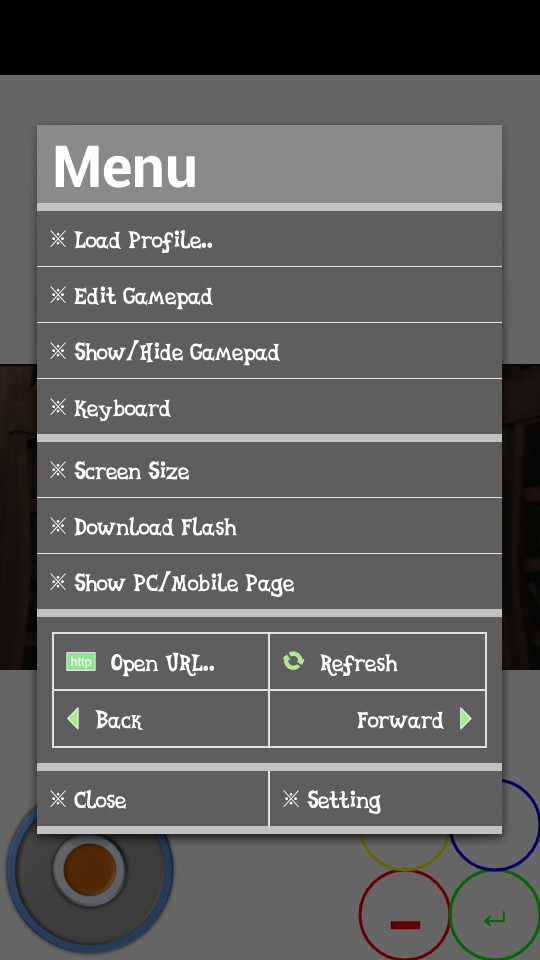Screen dimensions: 540x960
Task: Open URL.. button
Action: [x=161, y=662]
